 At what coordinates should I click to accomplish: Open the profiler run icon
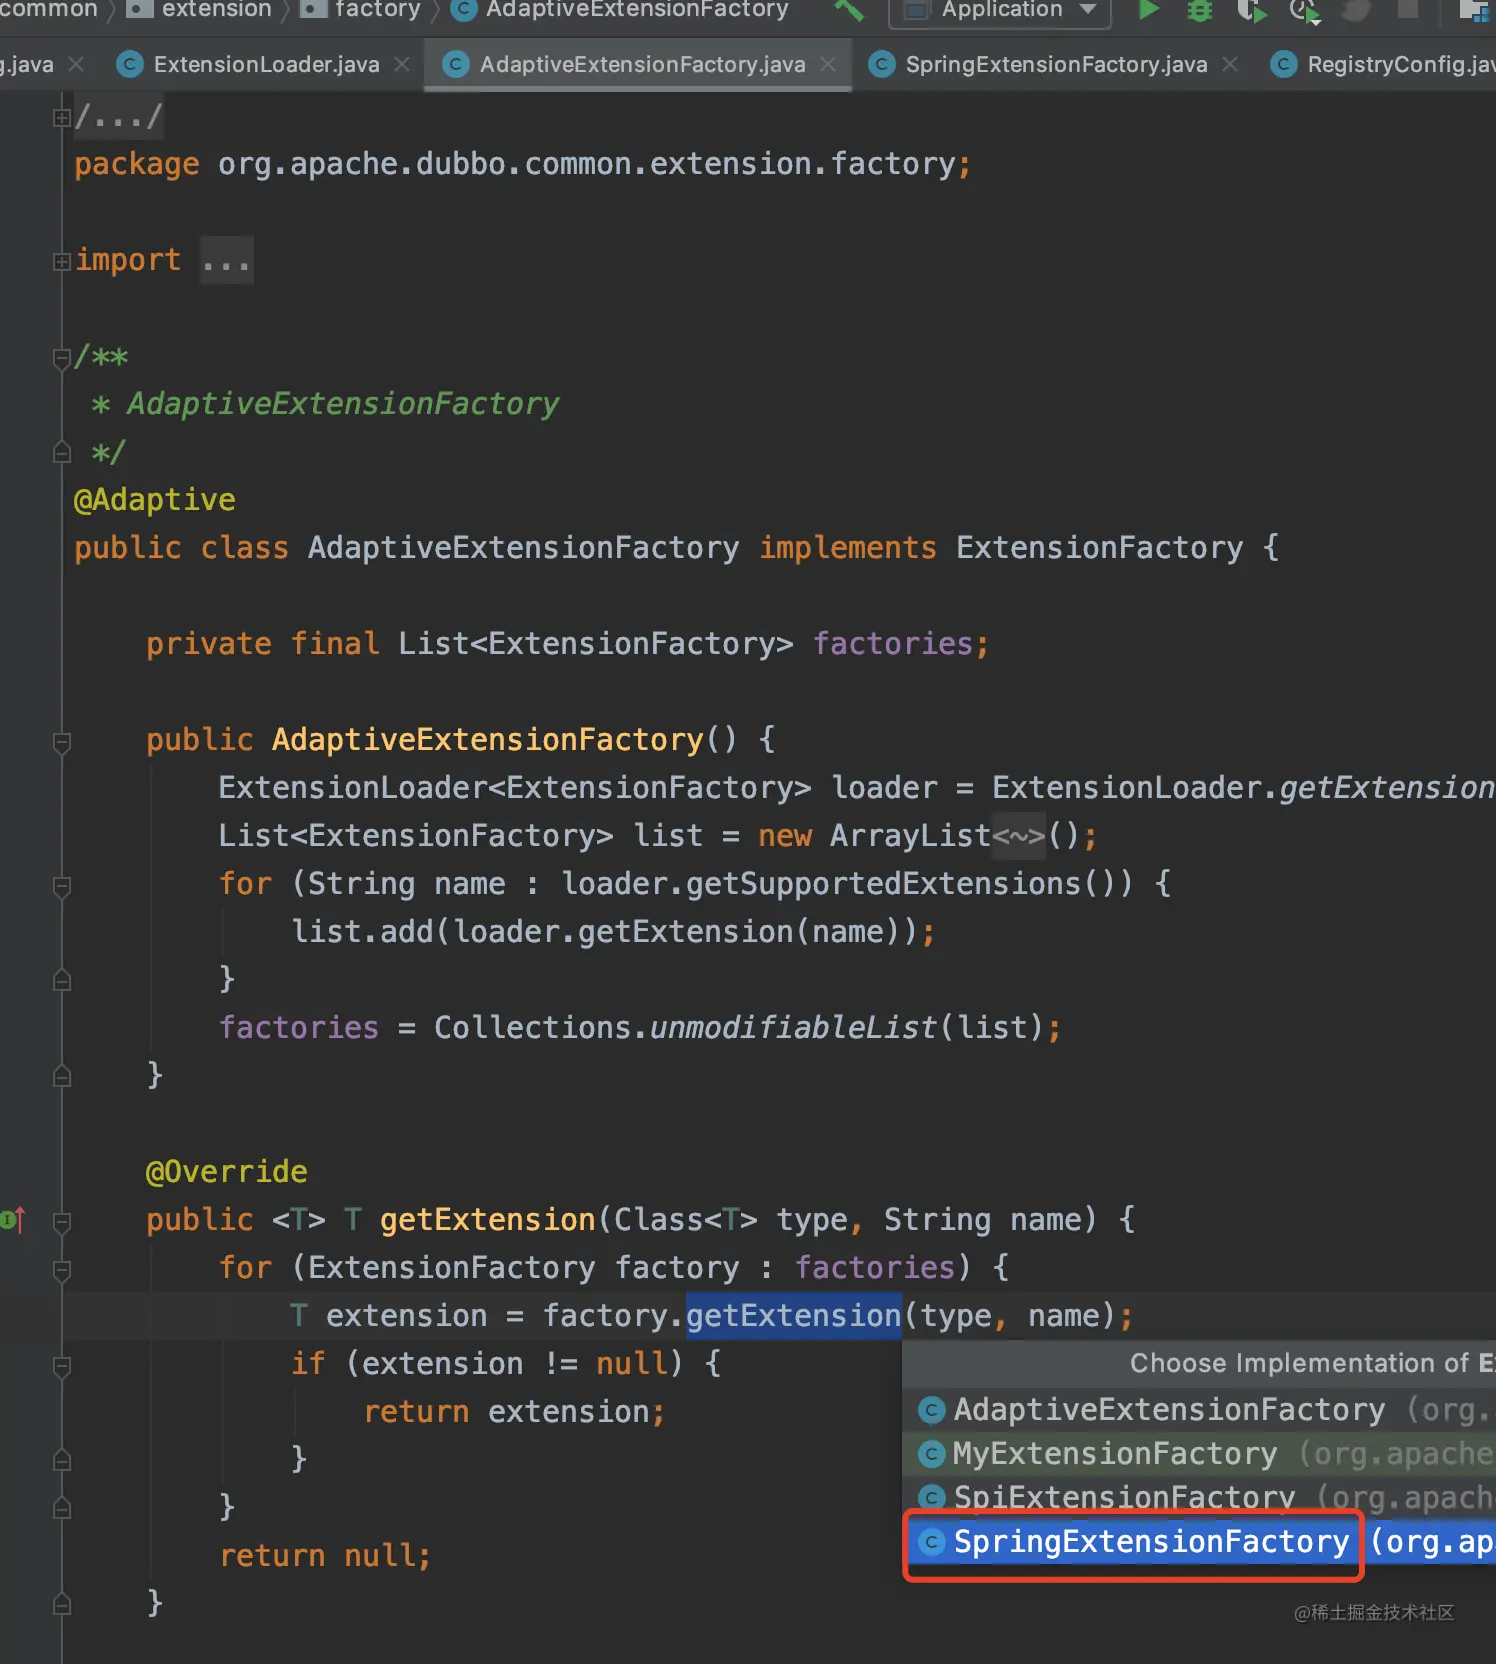(1305, 11)
